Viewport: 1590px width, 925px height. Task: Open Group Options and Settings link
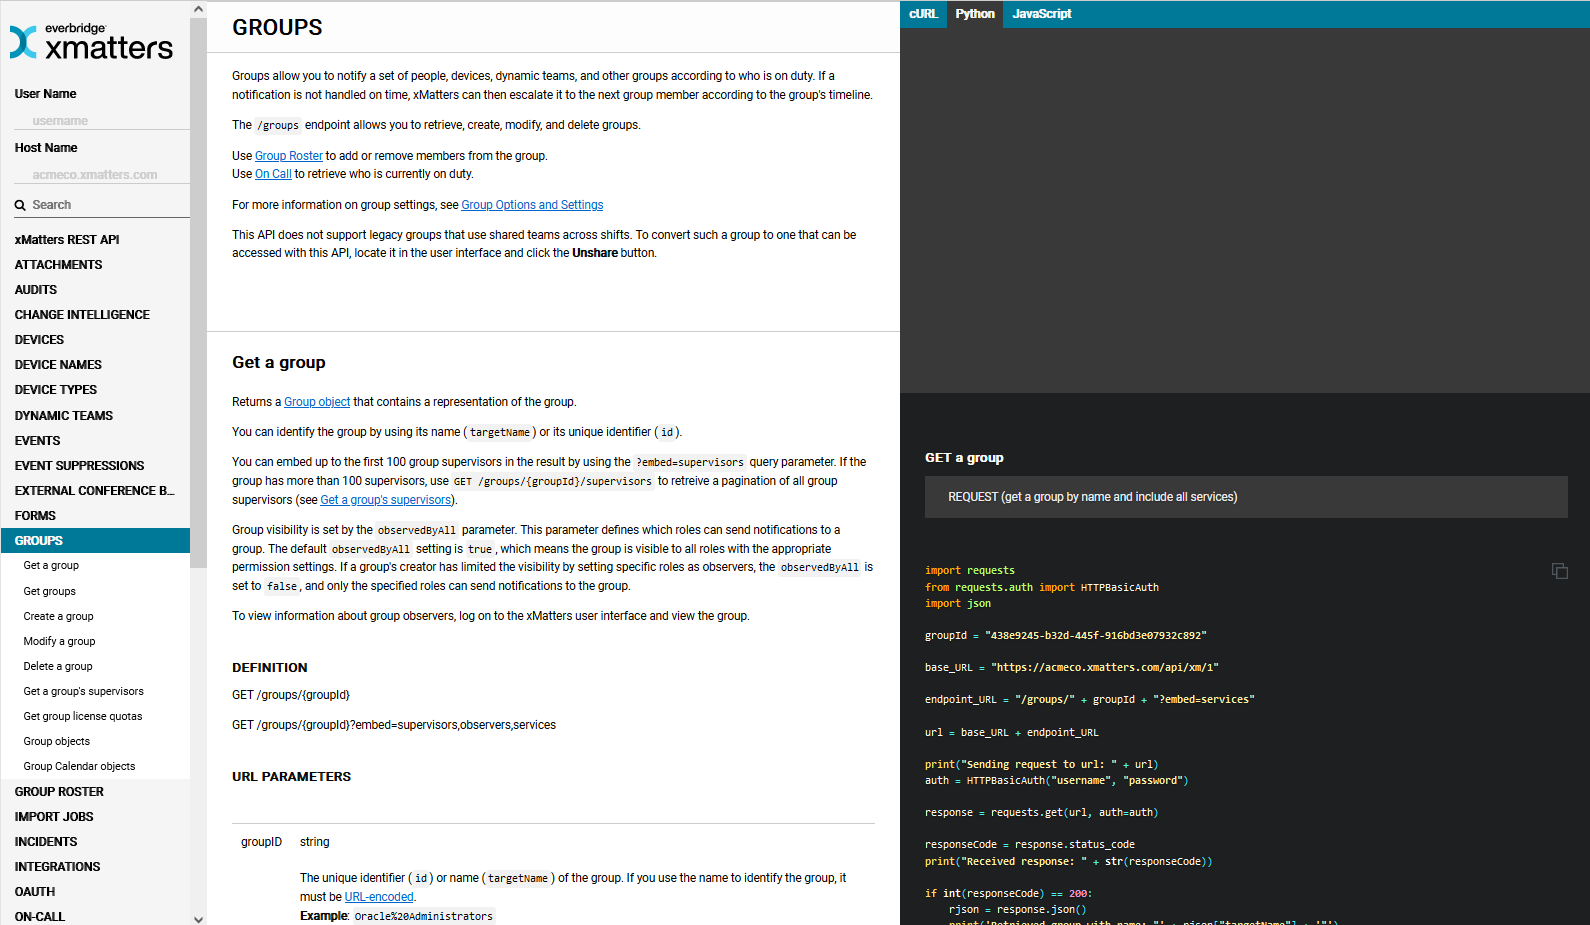[x=532, y=205]
